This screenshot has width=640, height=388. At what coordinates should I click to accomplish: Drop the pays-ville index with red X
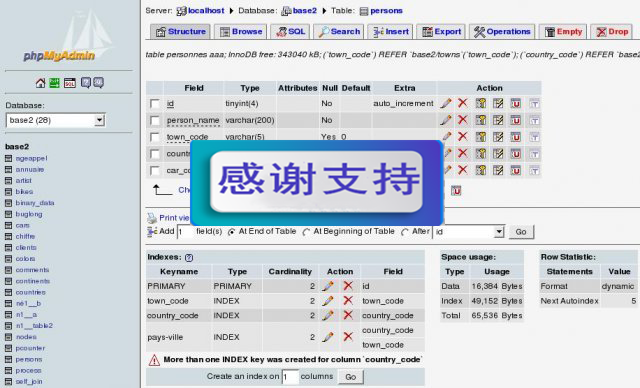coord(348,337)
